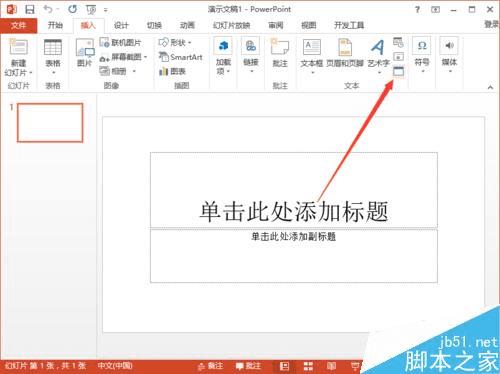Image resolution: width=500 pixels, height=374 pixels.
Task: Click the Redo/Repeat icon
Action: [72, 9]
